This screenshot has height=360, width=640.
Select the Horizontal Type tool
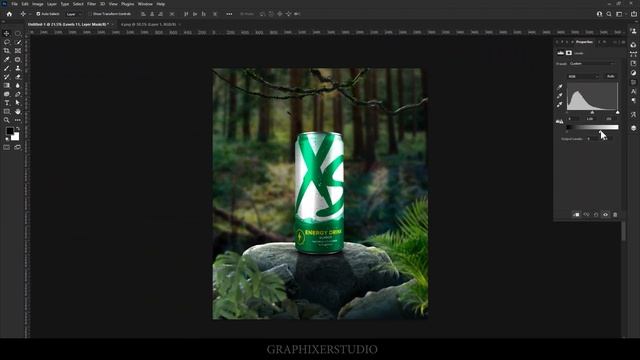coord(7,103)
